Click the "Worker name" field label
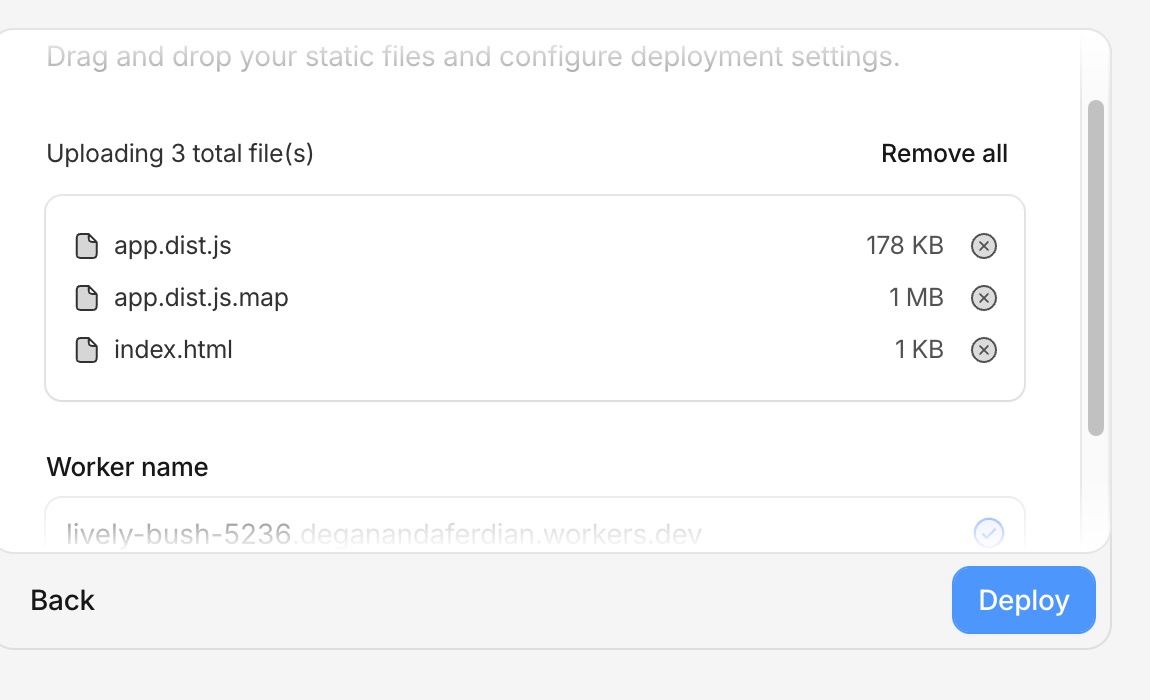The height and width of the screenshot is (700, 1150). tap(127, 467)
